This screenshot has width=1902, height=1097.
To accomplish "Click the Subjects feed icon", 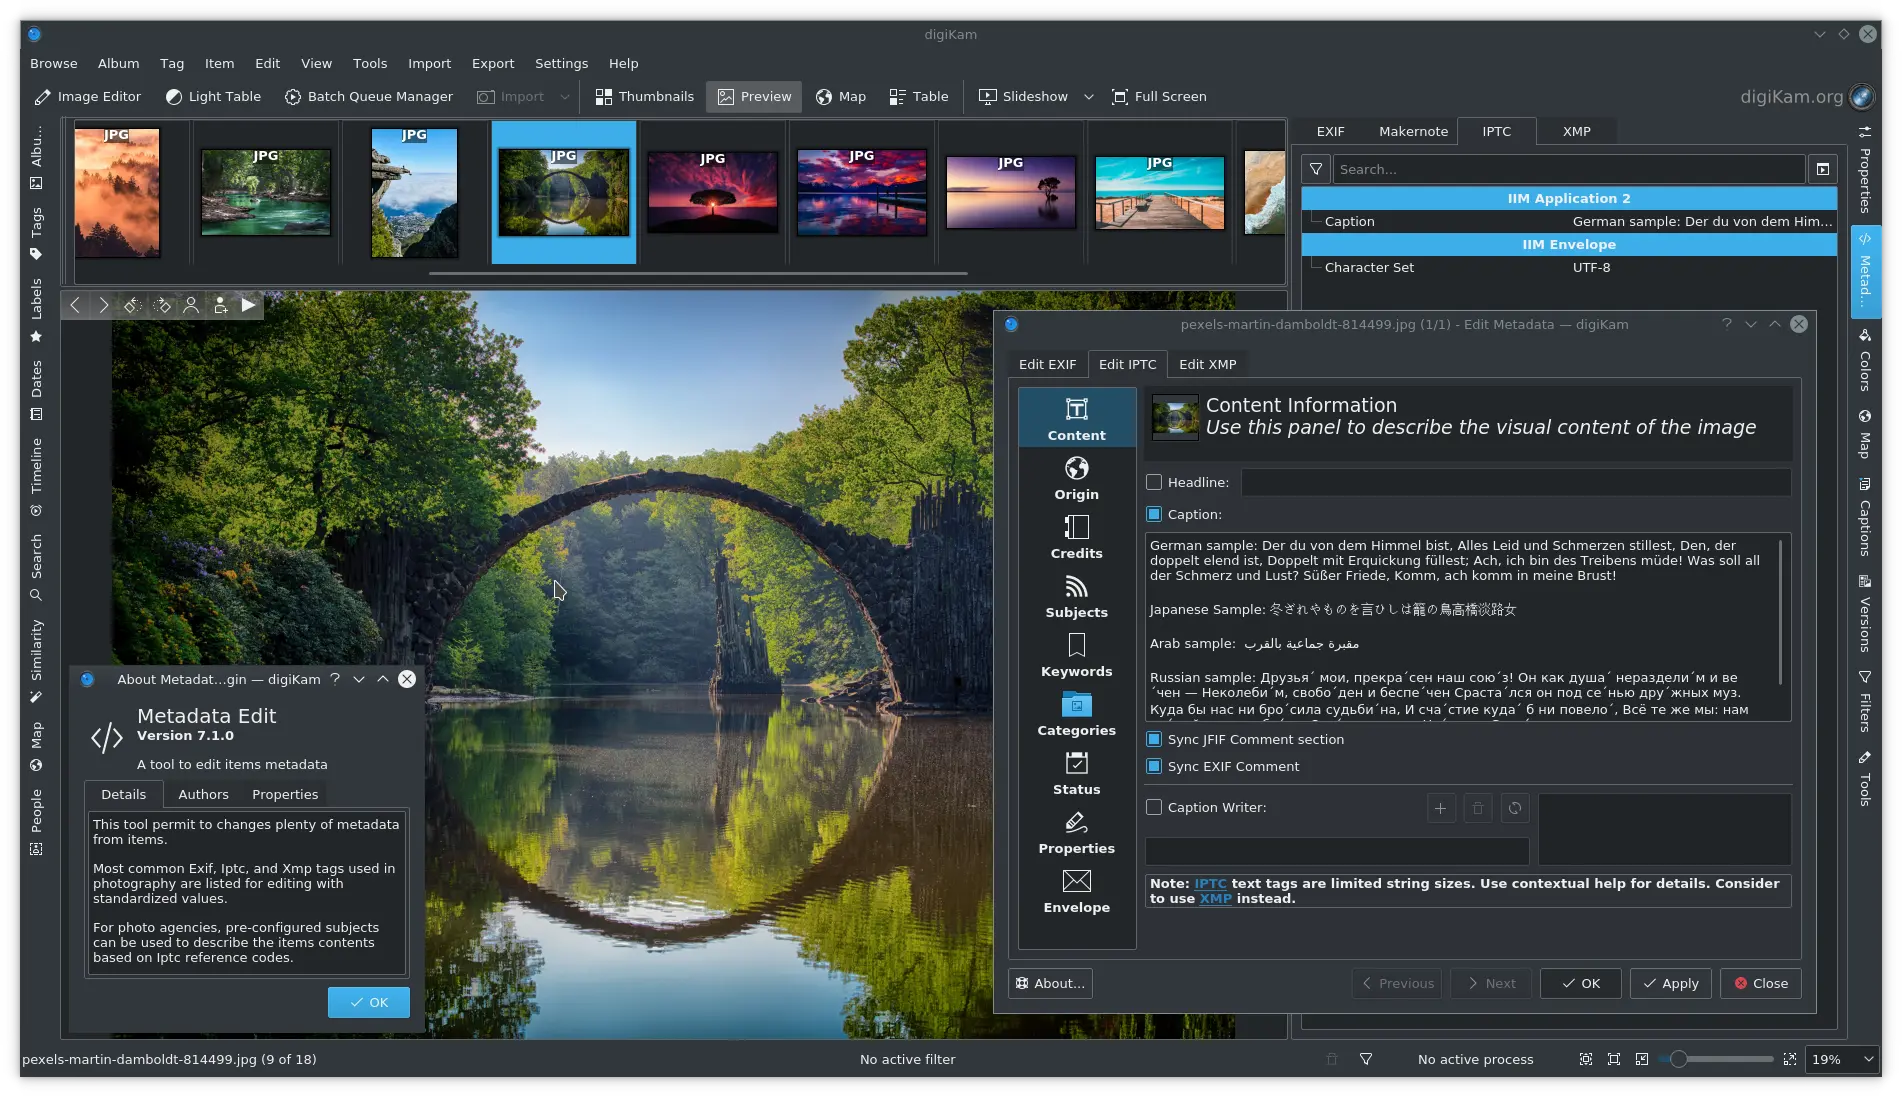I will click(1076, 587).
